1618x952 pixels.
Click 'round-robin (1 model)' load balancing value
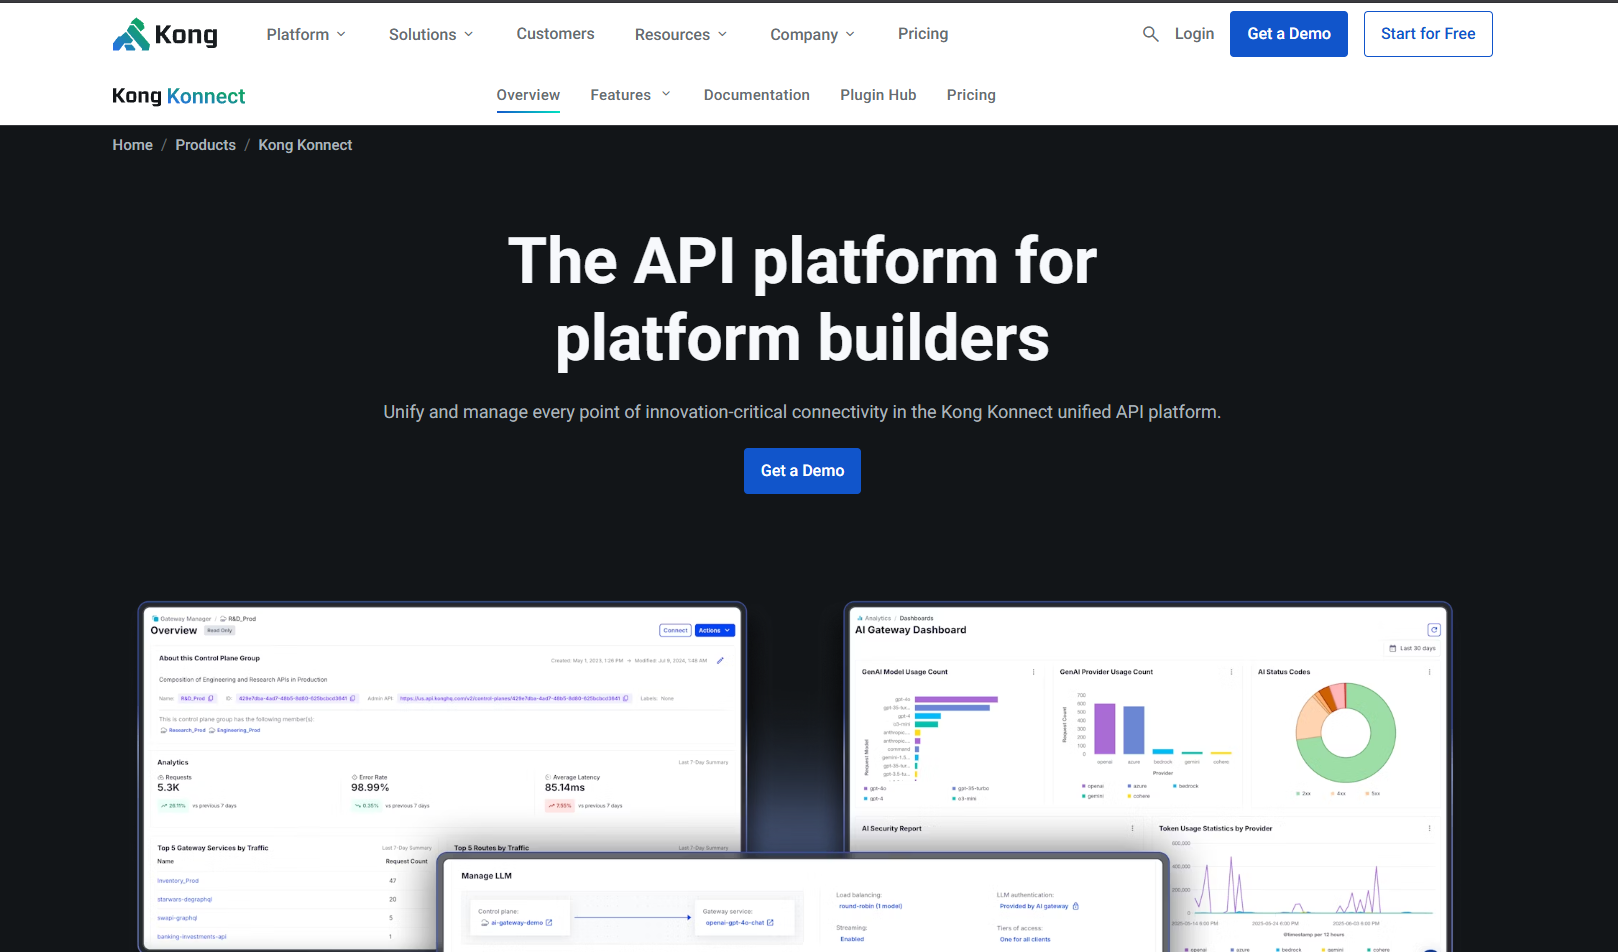(x=870, y=906)
